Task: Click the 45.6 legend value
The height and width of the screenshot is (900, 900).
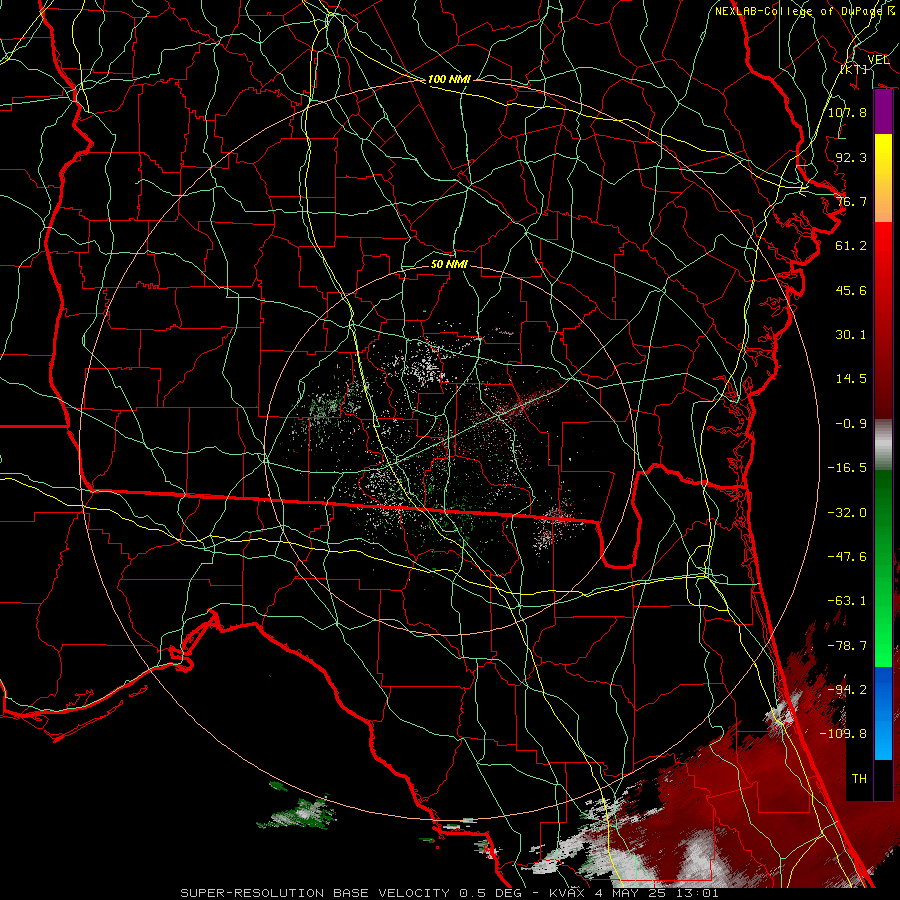Action: [x=851, y=290]
